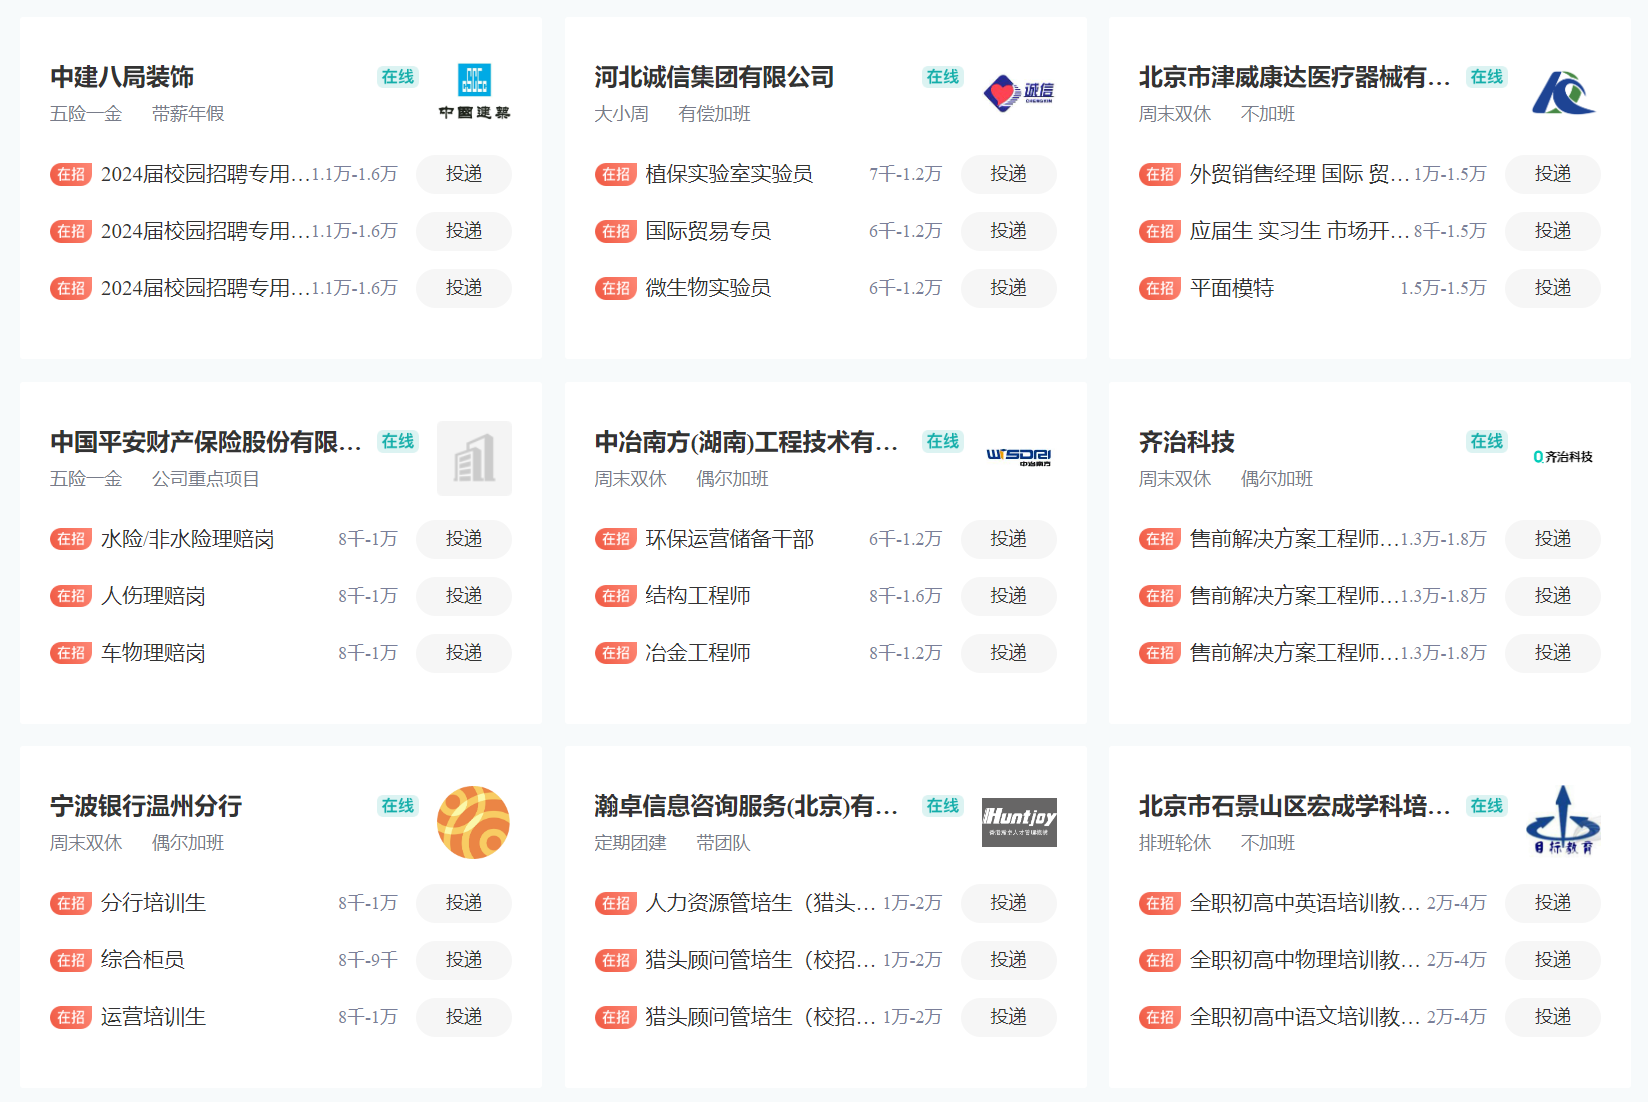Click the 在招 tag next to 平面模特
This screenshot has height=1102, width=1648.
point(1159,288)
